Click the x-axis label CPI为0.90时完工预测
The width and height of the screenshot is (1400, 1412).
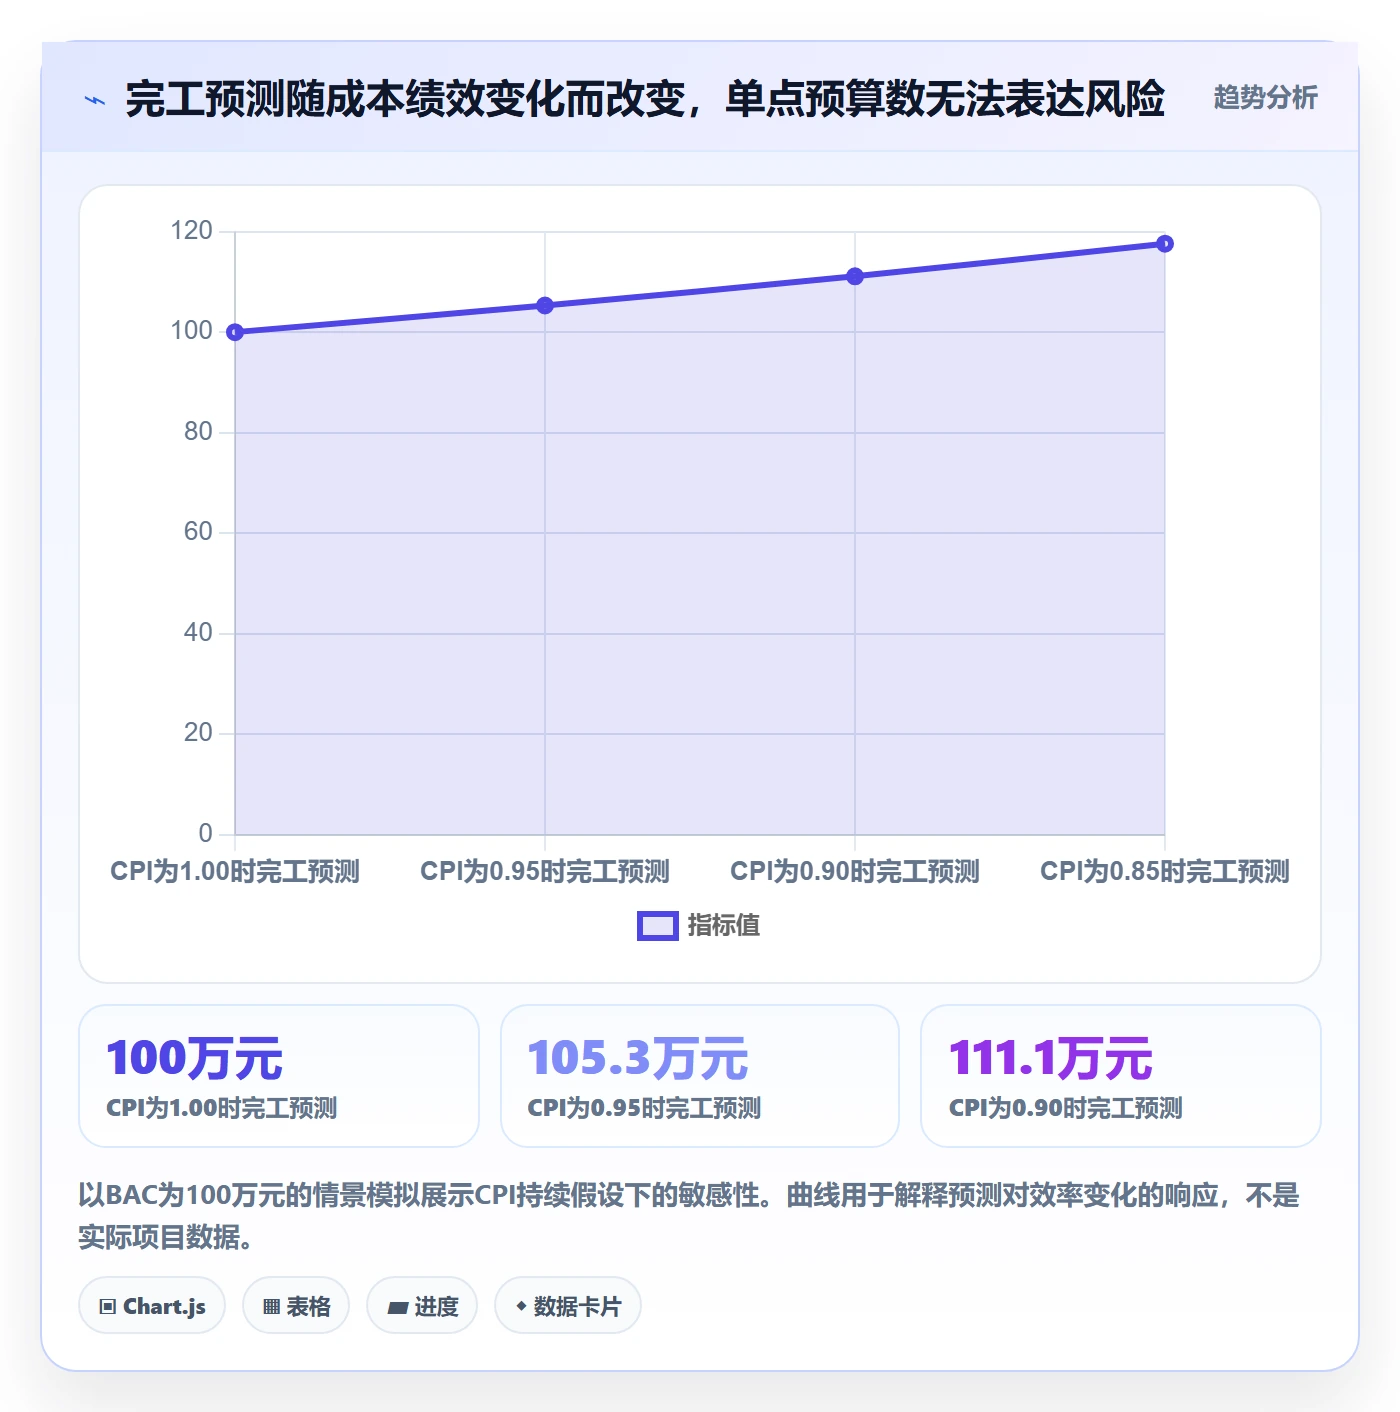(855, 872)
